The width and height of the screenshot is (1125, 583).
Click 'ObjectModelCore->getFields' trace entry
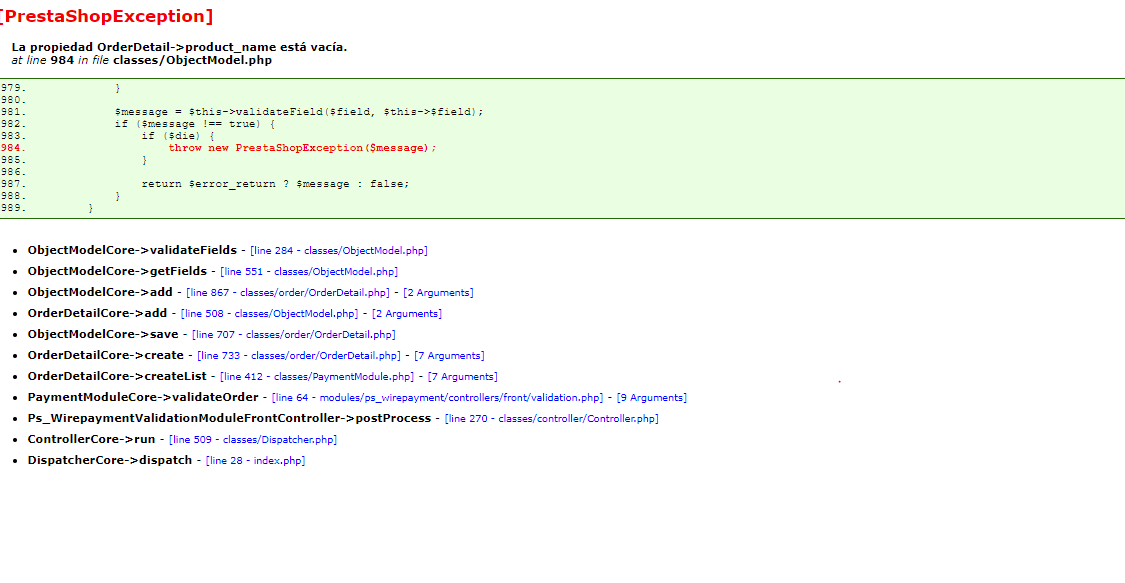tap(117, 271)
